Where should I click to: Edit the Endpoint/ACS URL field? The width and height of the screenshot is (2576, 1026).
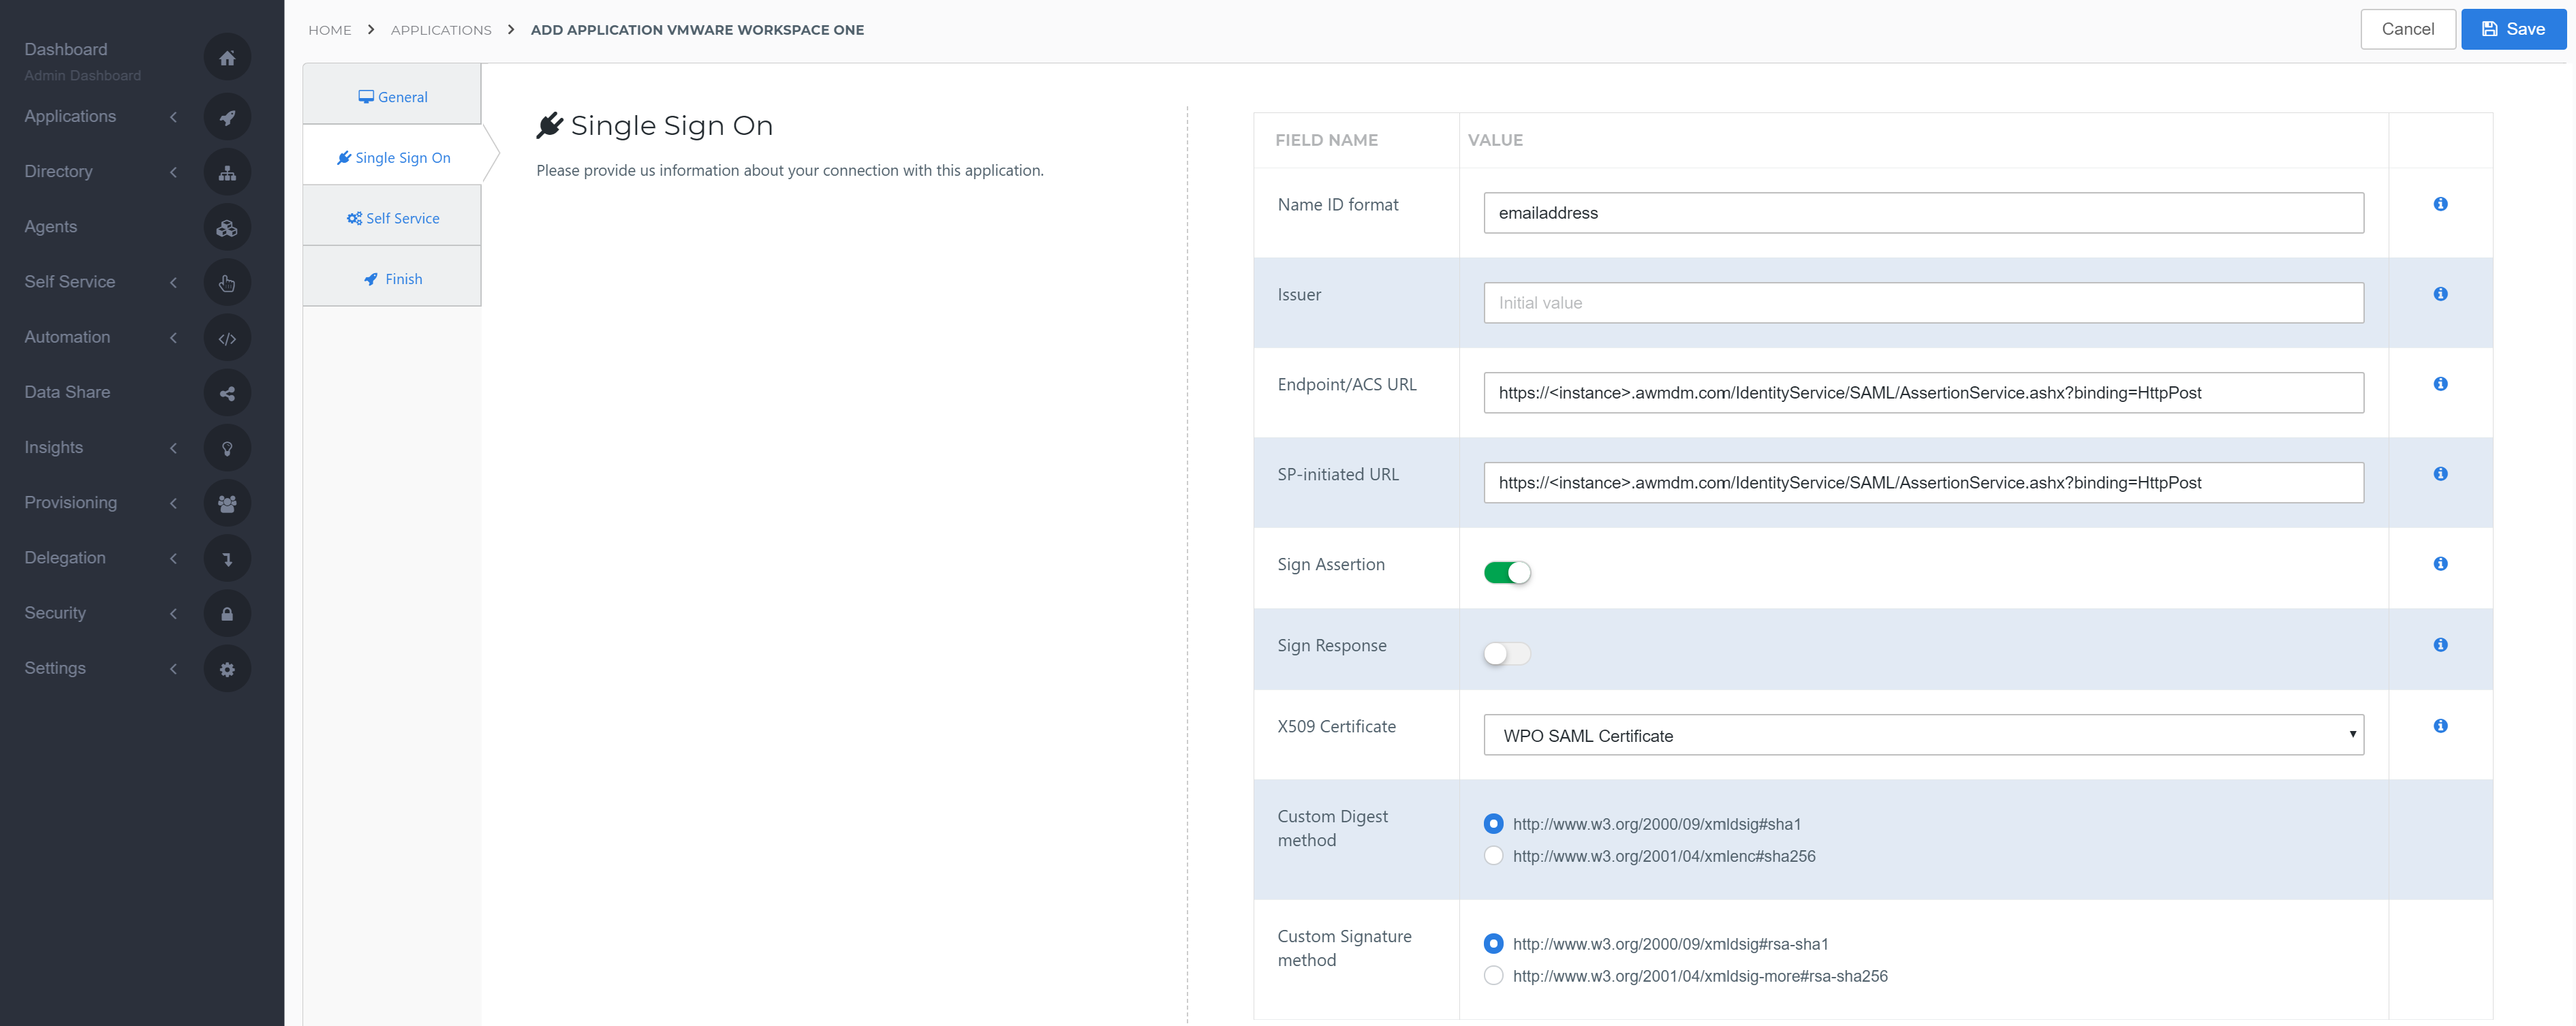[x=1923, y=393]
